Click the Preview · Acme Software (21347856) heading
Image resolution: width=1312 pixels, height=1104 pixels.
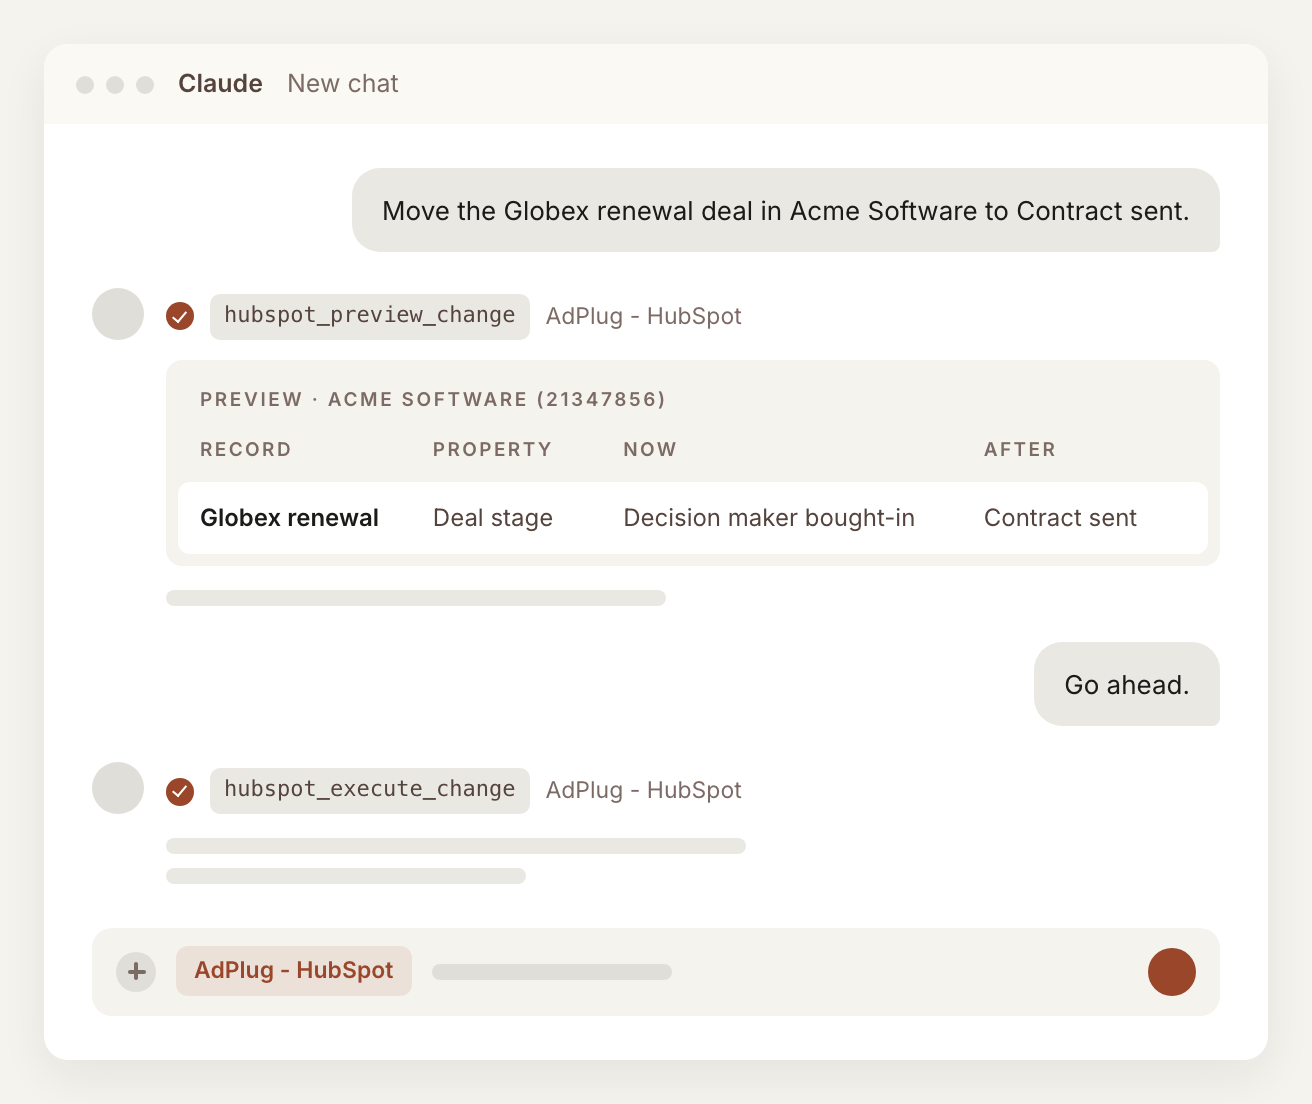tap(433, 400)
